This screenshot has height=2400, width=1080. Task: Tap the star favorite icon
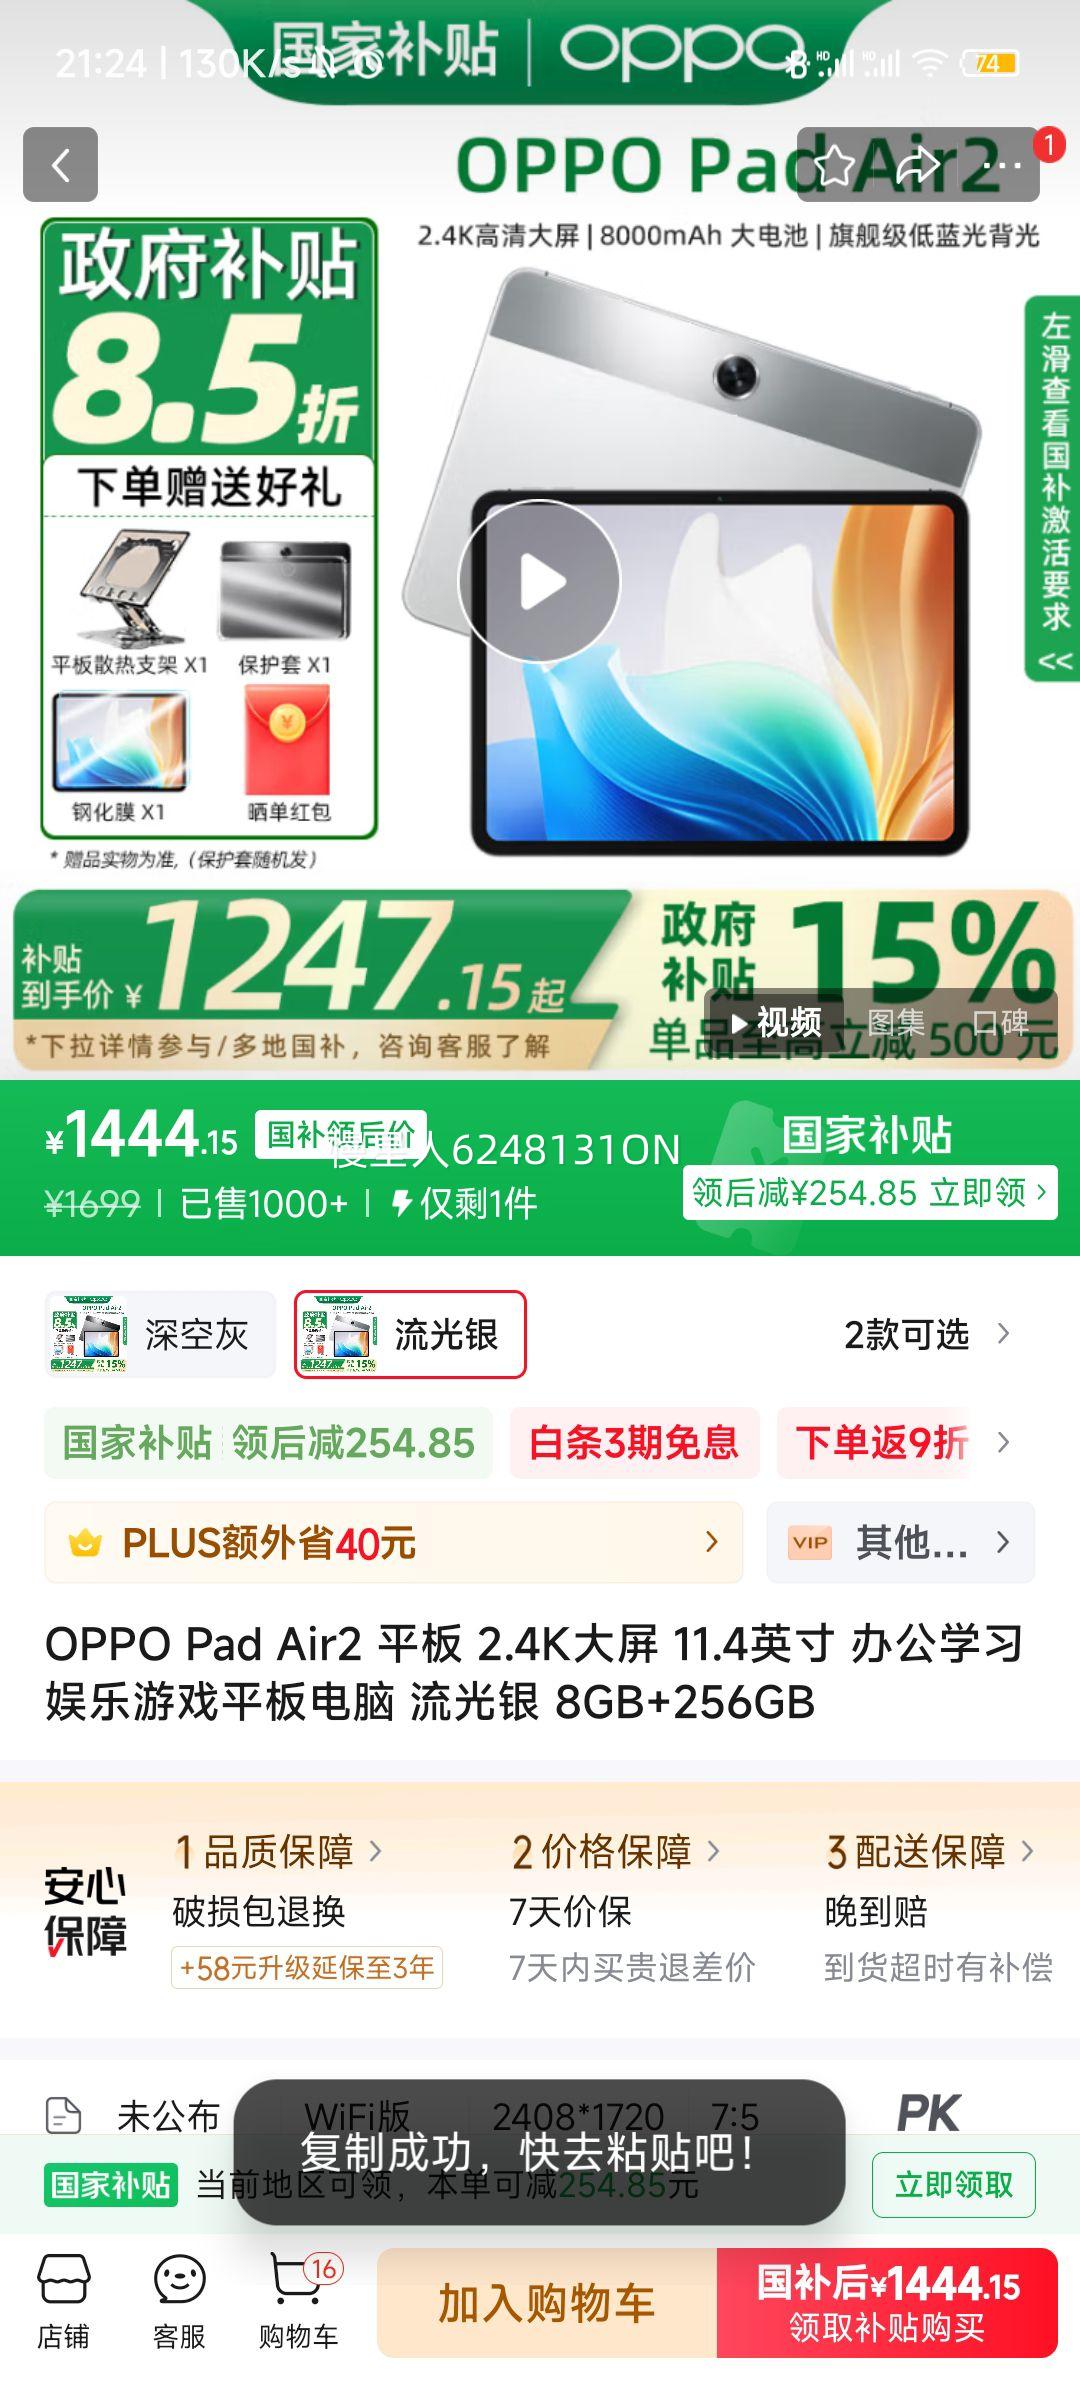tap(835, 165)
